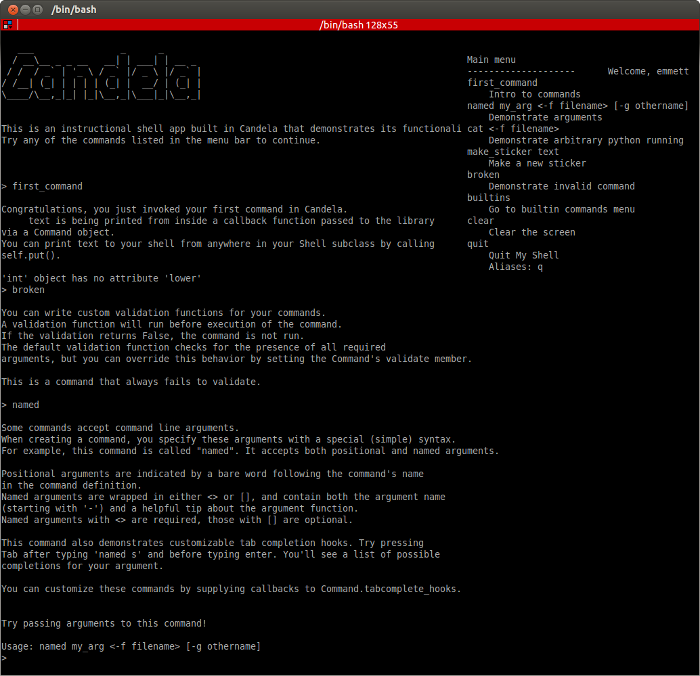
Task: Click 'clear' menu entry
Action: point(480,221)
